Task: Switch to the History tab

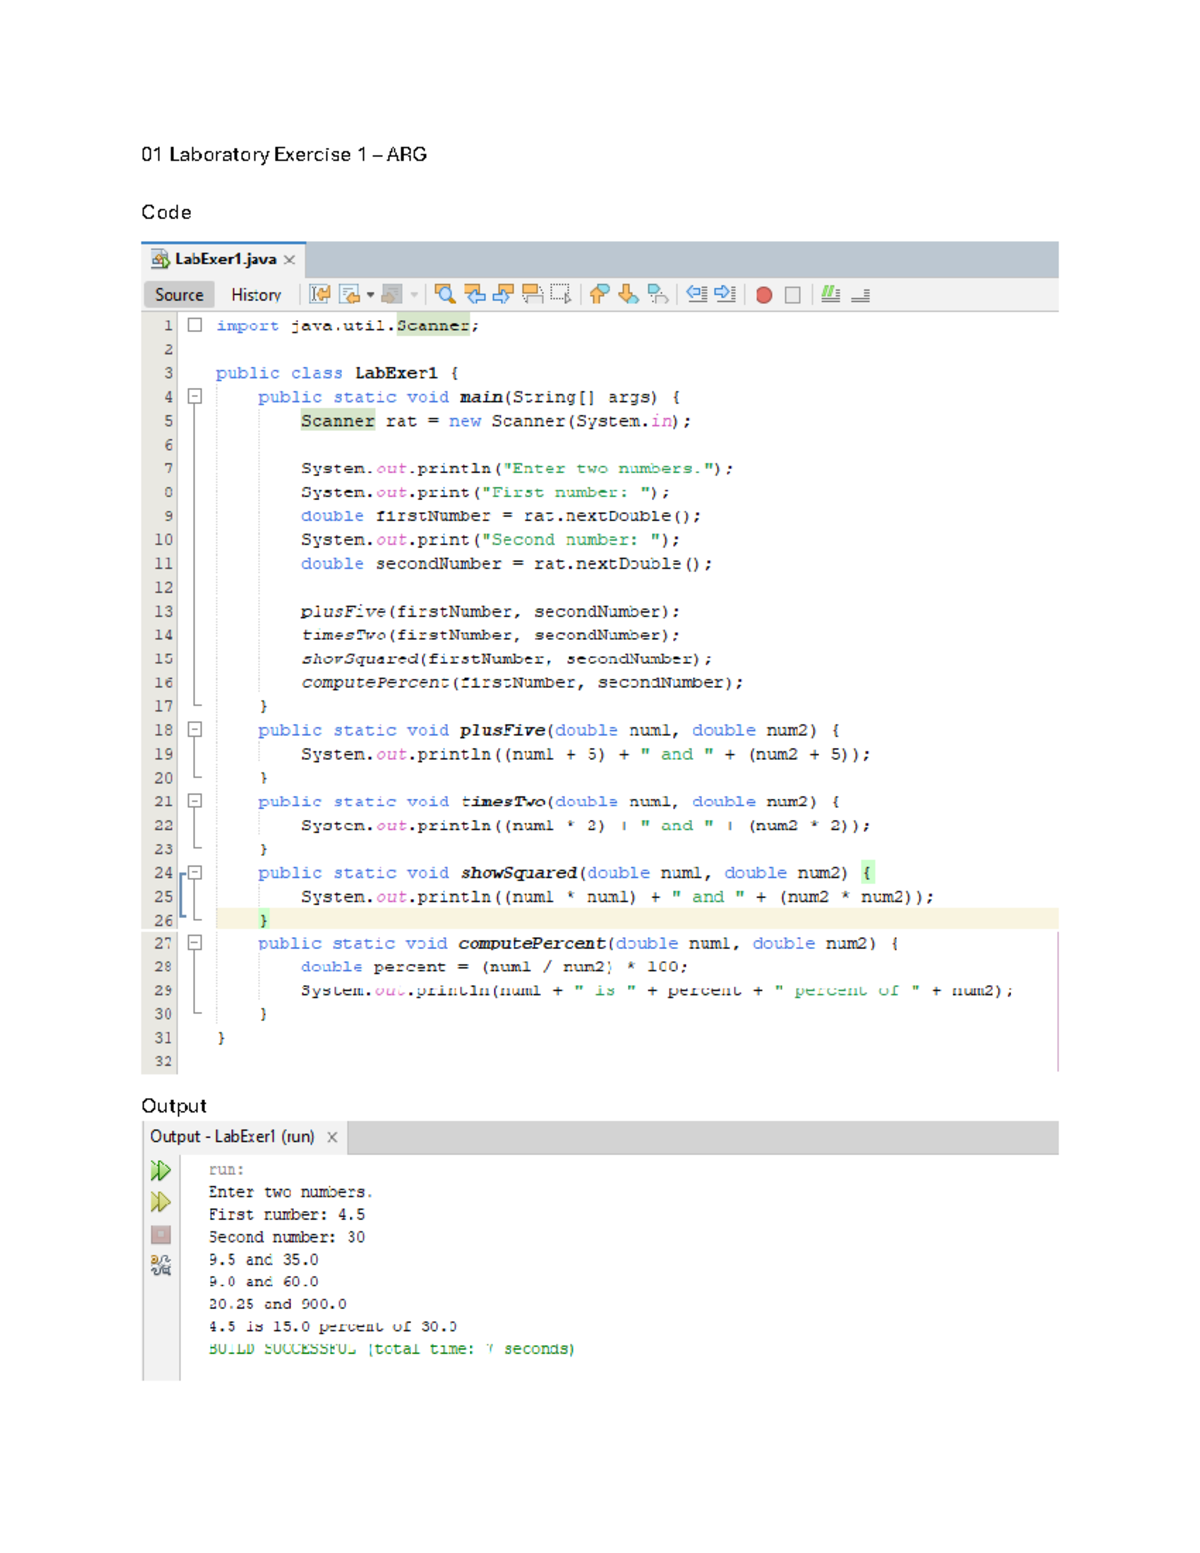Action: [255, 294]
